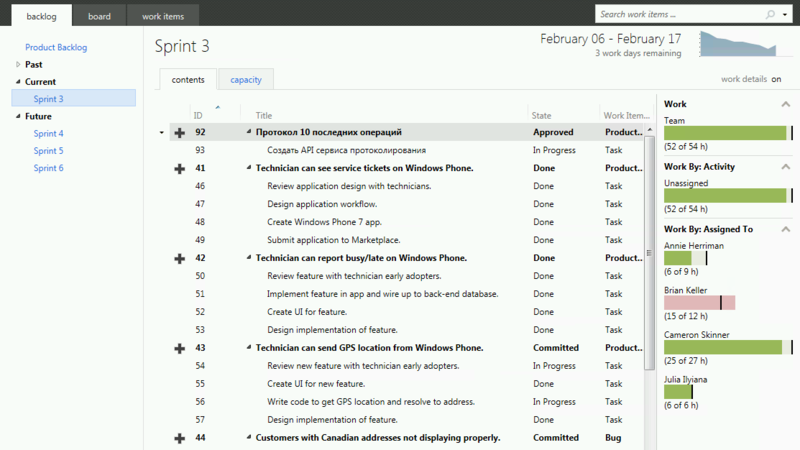Select task 'Design application workflow.'
Image resolution: width=800 pixels, height=450 pixels.
pos(322,204)
